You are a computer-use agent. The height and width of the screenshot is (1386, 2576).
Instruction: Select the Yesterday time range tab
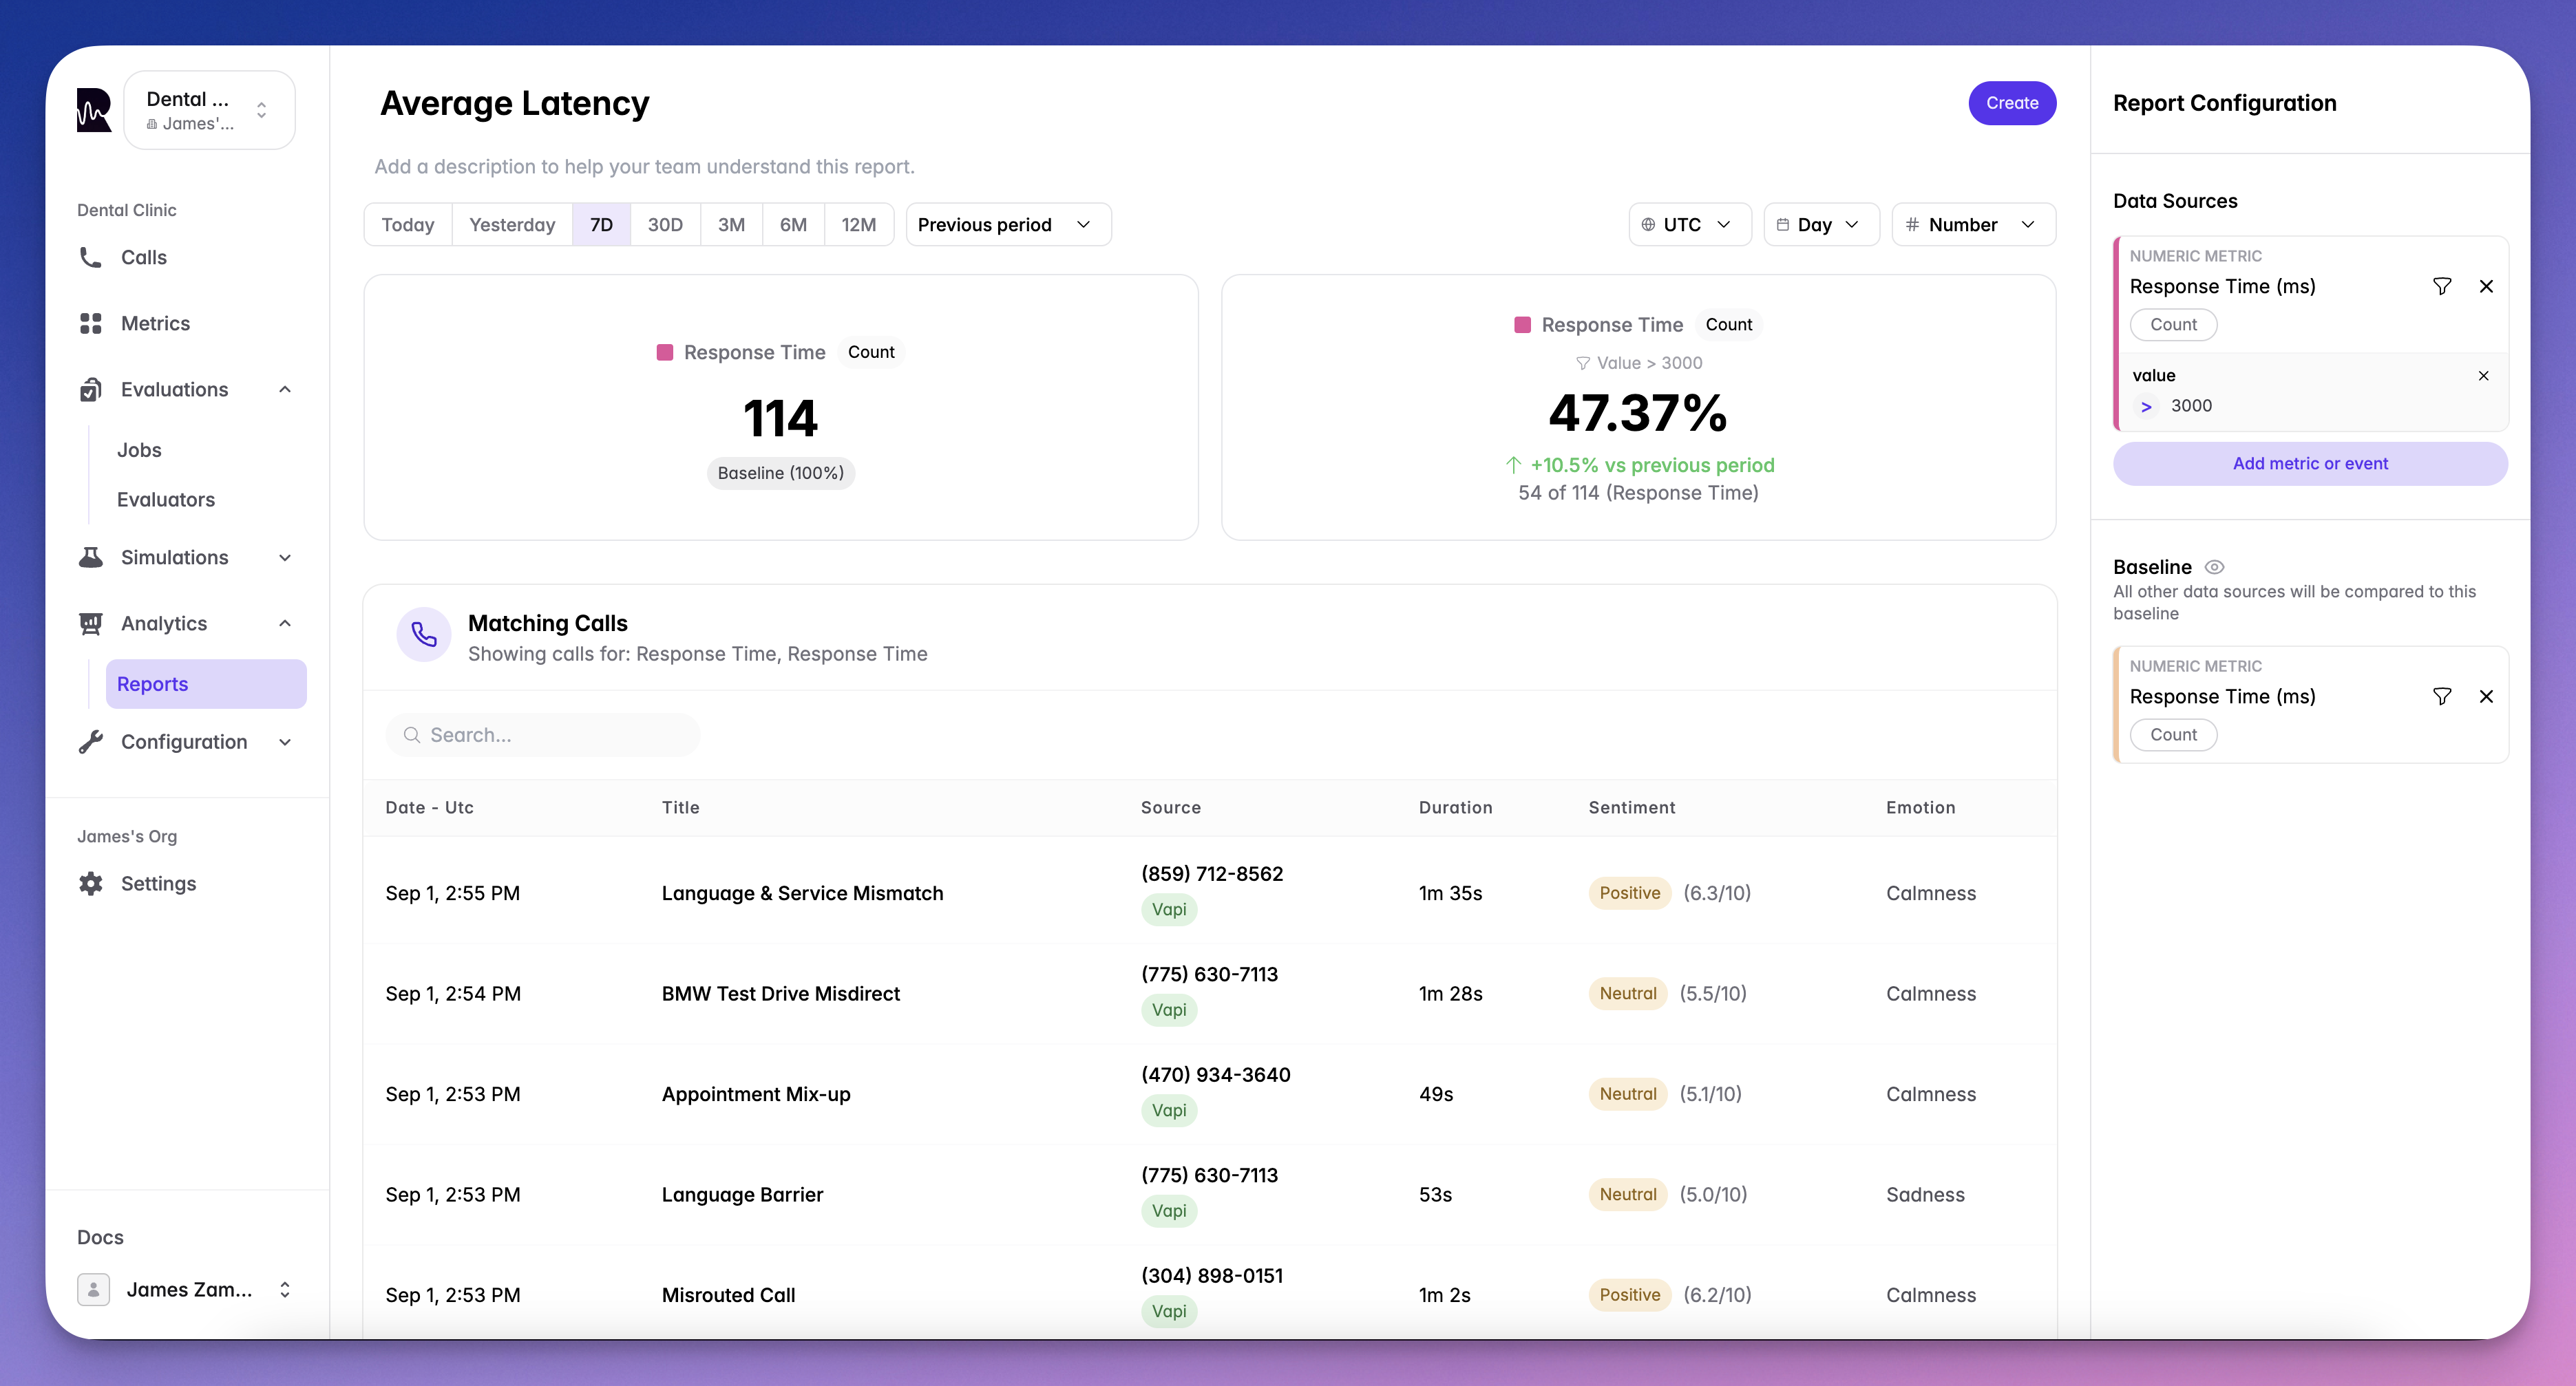511,225
